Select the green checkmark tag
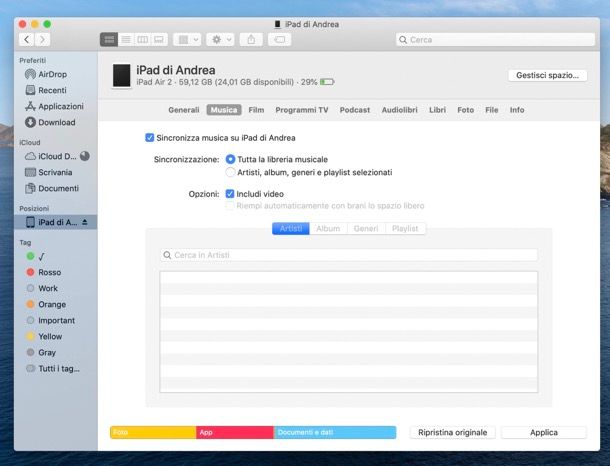This screenshot has height=466, width=610. (36, 256)
